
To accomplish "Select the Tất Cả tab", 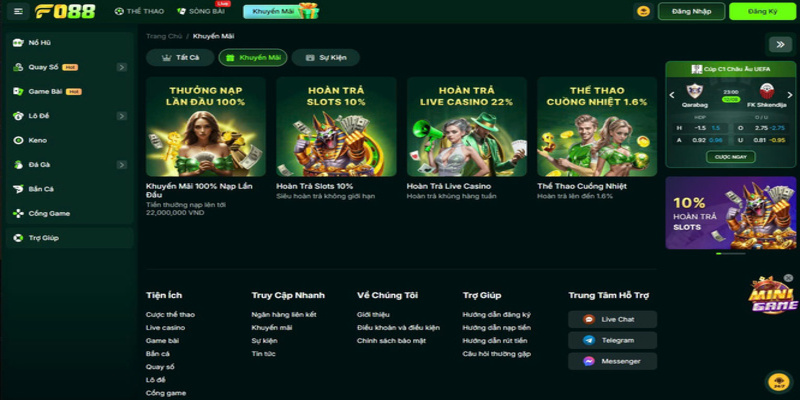I will pyautogui.click(x=180, y=58).
